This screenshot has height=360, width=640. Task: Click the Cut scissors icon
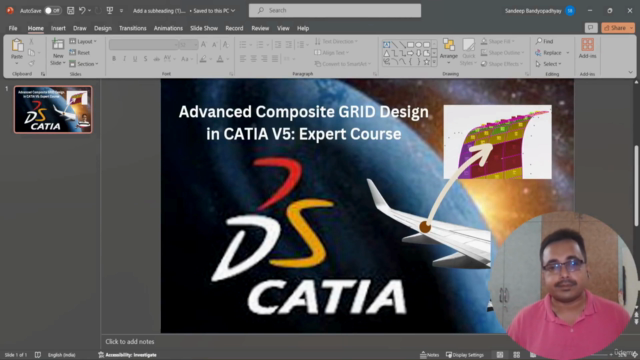point(31,42)
